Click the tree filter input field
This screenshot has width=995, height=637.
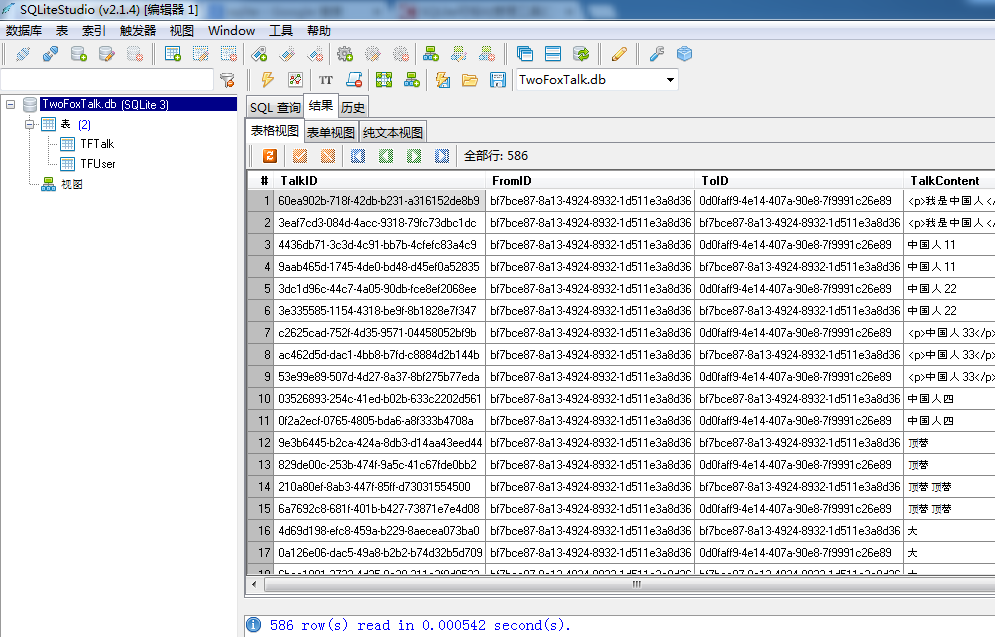click(x=107, y=80)
